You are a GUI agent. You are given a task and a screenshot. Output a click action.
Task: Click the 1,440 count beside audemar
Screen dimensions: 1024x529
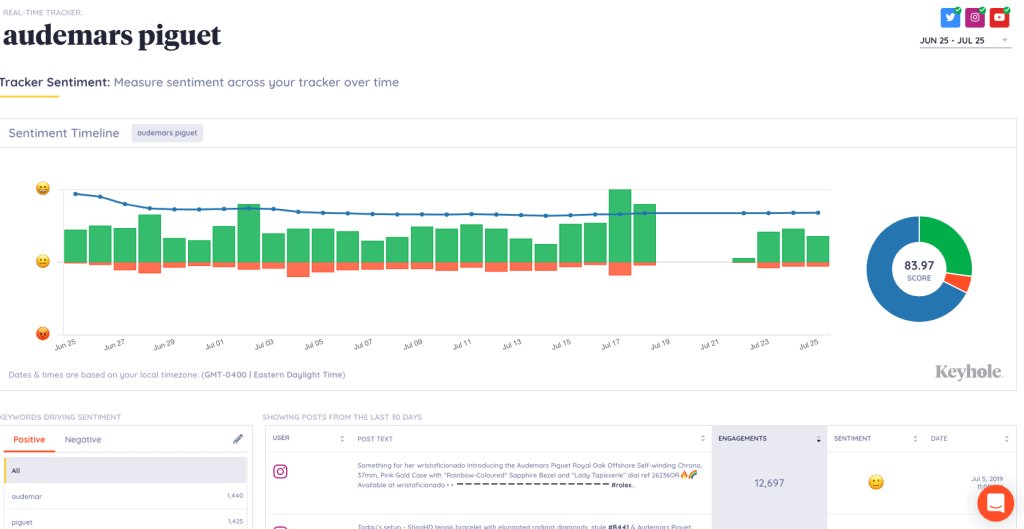(x=235, y=496)
